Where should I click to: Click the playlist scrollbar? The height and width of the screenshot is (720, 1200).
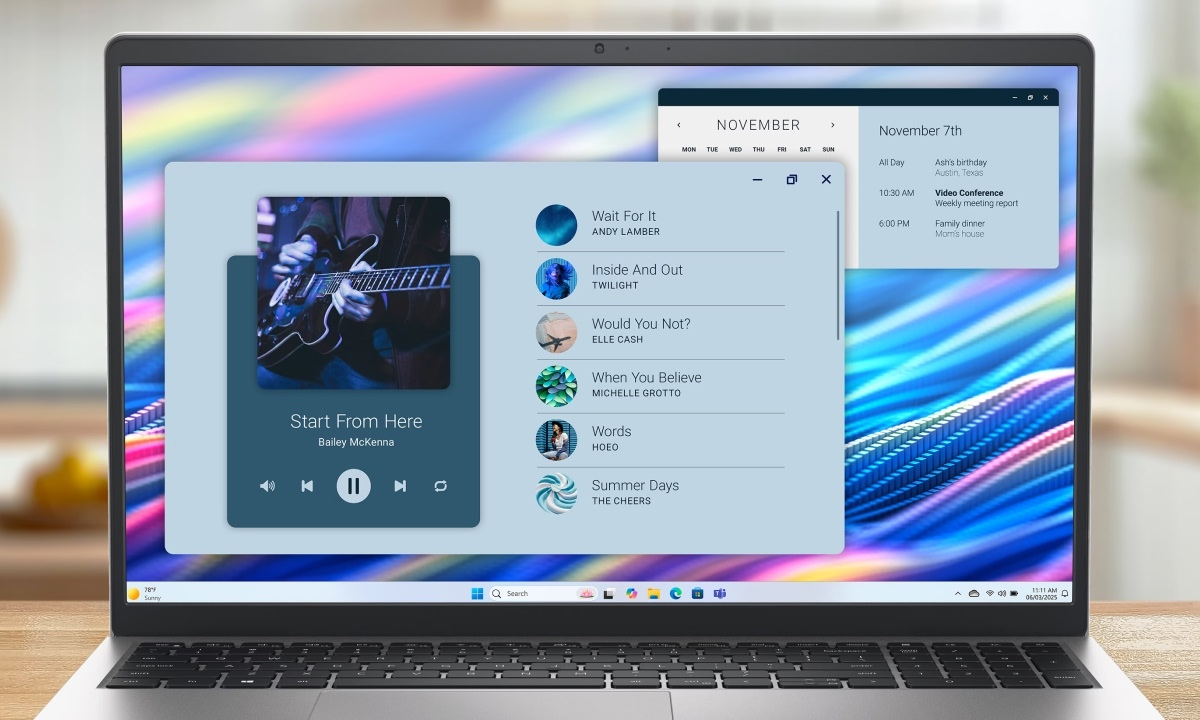click(838, 275)
